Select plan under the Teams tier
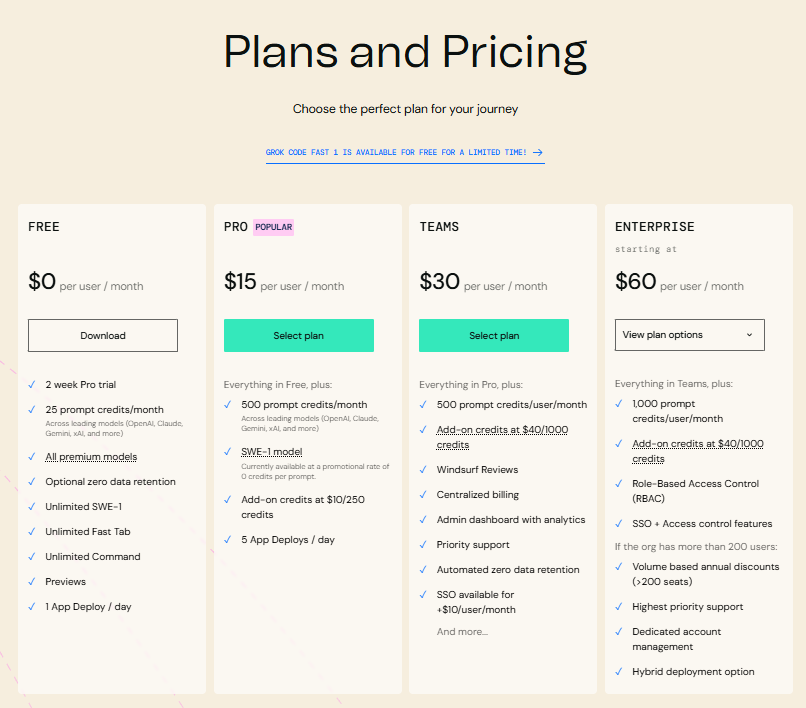The image size is (806, 708). click(x=494, y=336)
